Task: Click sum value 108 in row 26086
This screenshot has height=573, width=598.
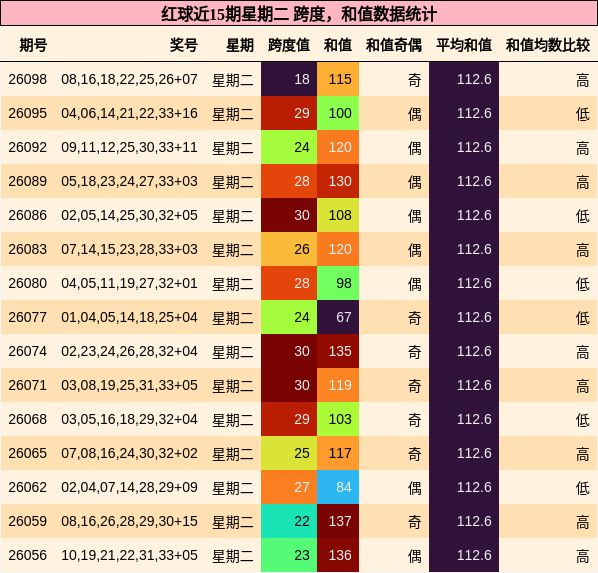Action: (338, 215)
